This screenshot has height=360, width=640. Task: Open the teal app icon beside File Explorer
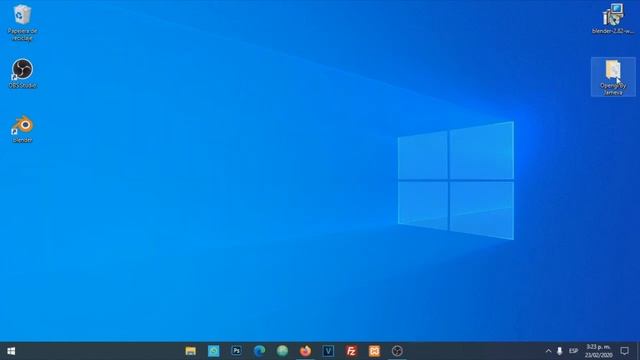click(213, 351)
